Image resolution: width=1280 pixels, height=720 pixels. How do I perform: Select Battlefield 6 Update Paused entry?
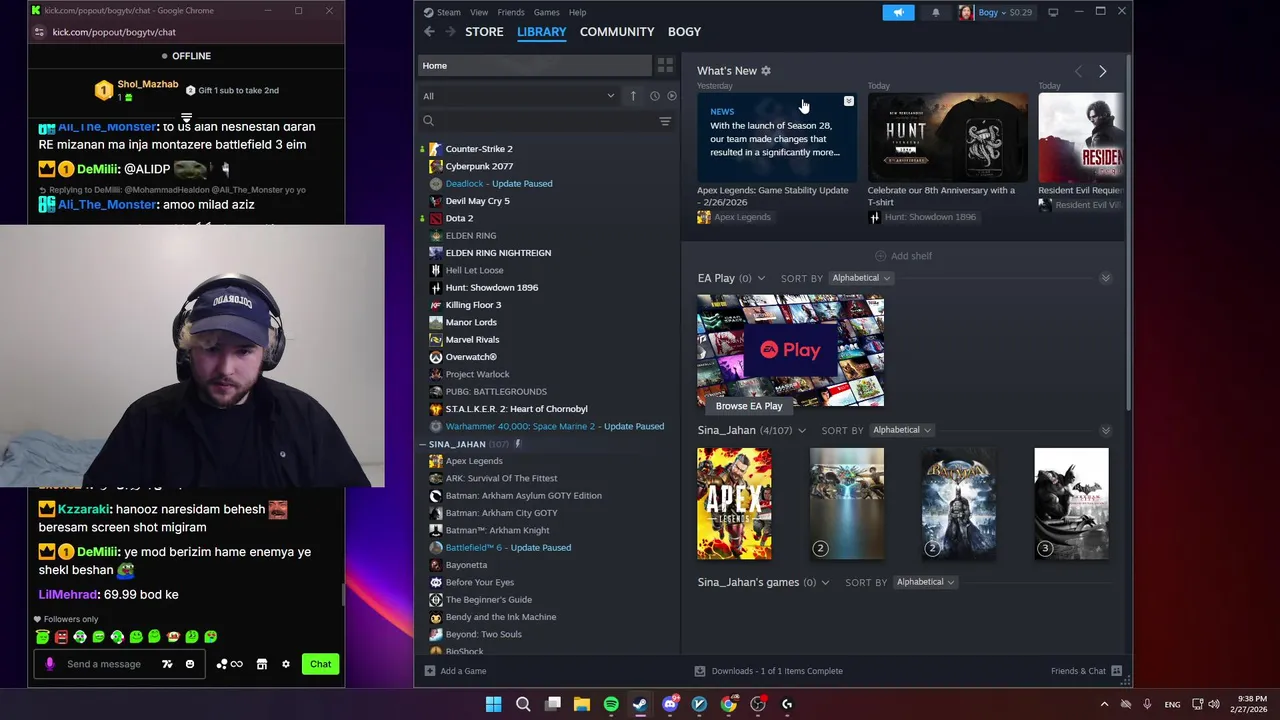508,548
